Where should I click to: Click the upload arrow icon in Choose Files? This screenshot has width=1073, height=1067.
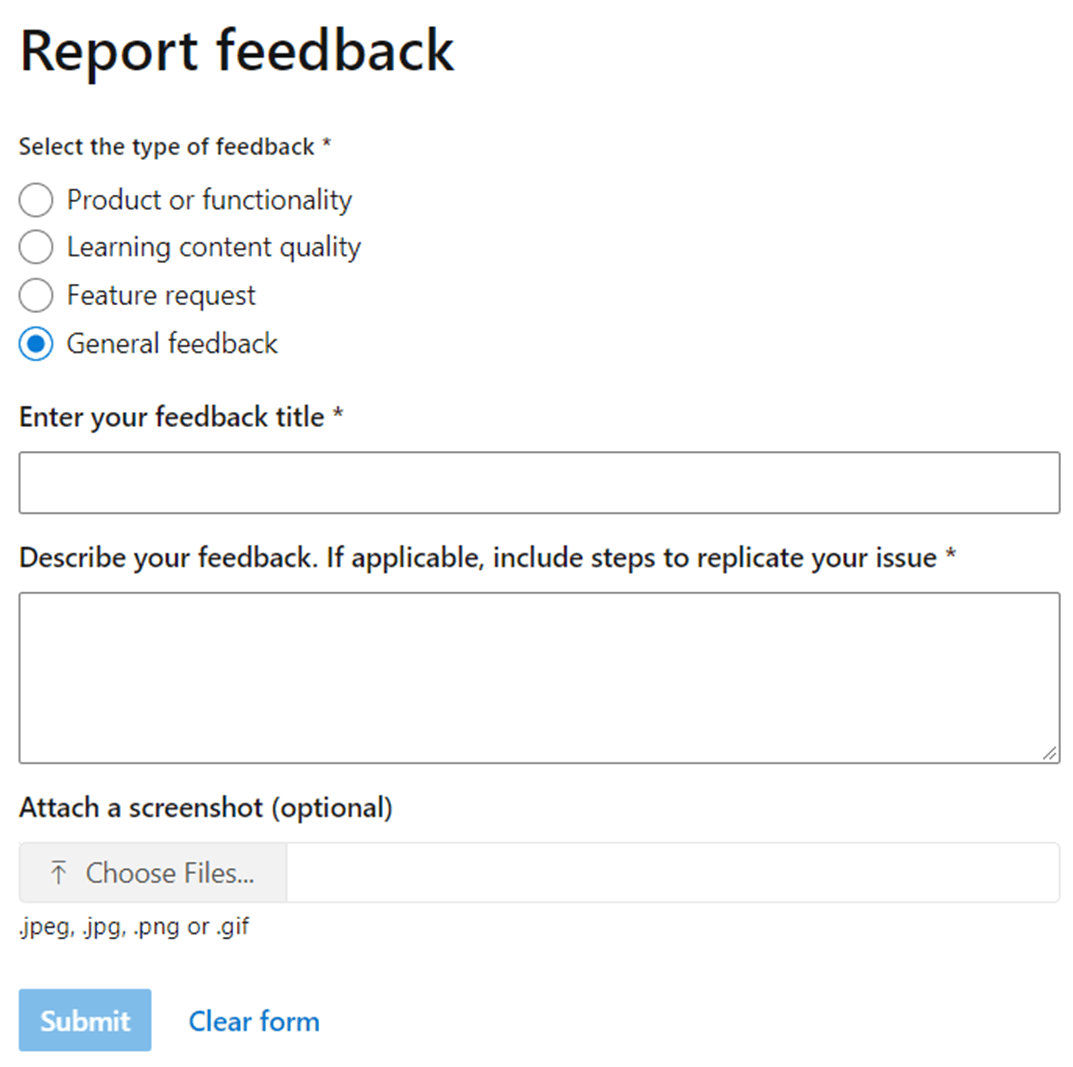coord(59,873)
